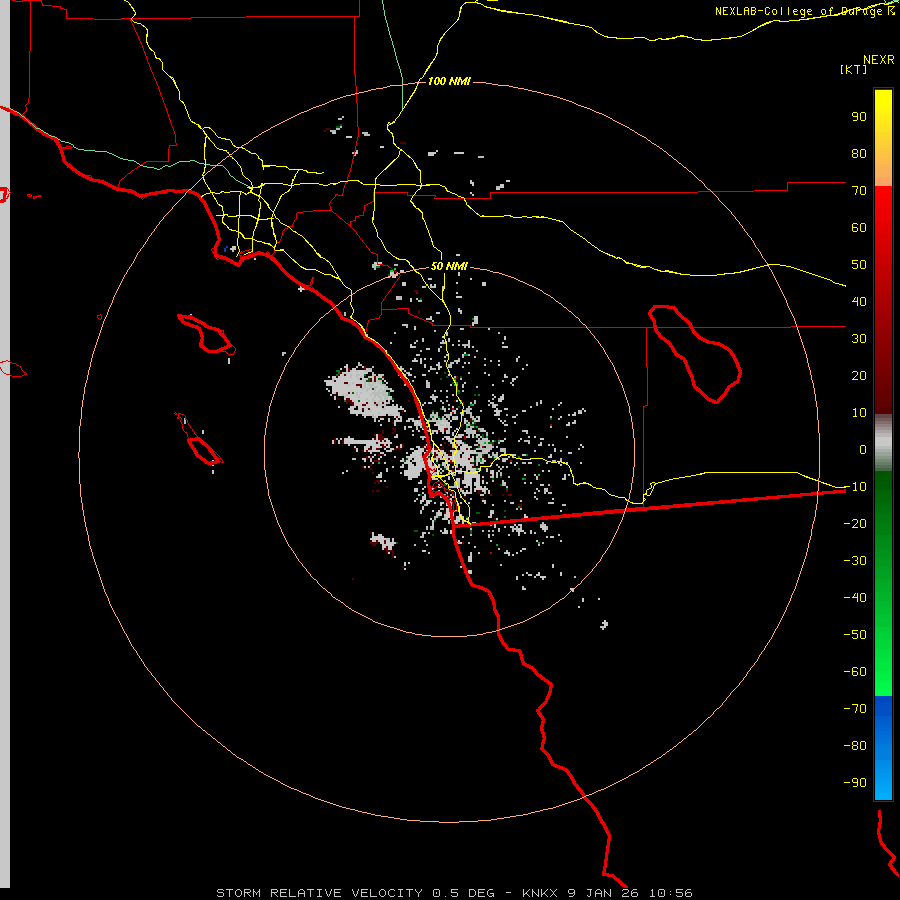
Task: Click the 50 value on the velocity scale
Action: tap(859, 265)
